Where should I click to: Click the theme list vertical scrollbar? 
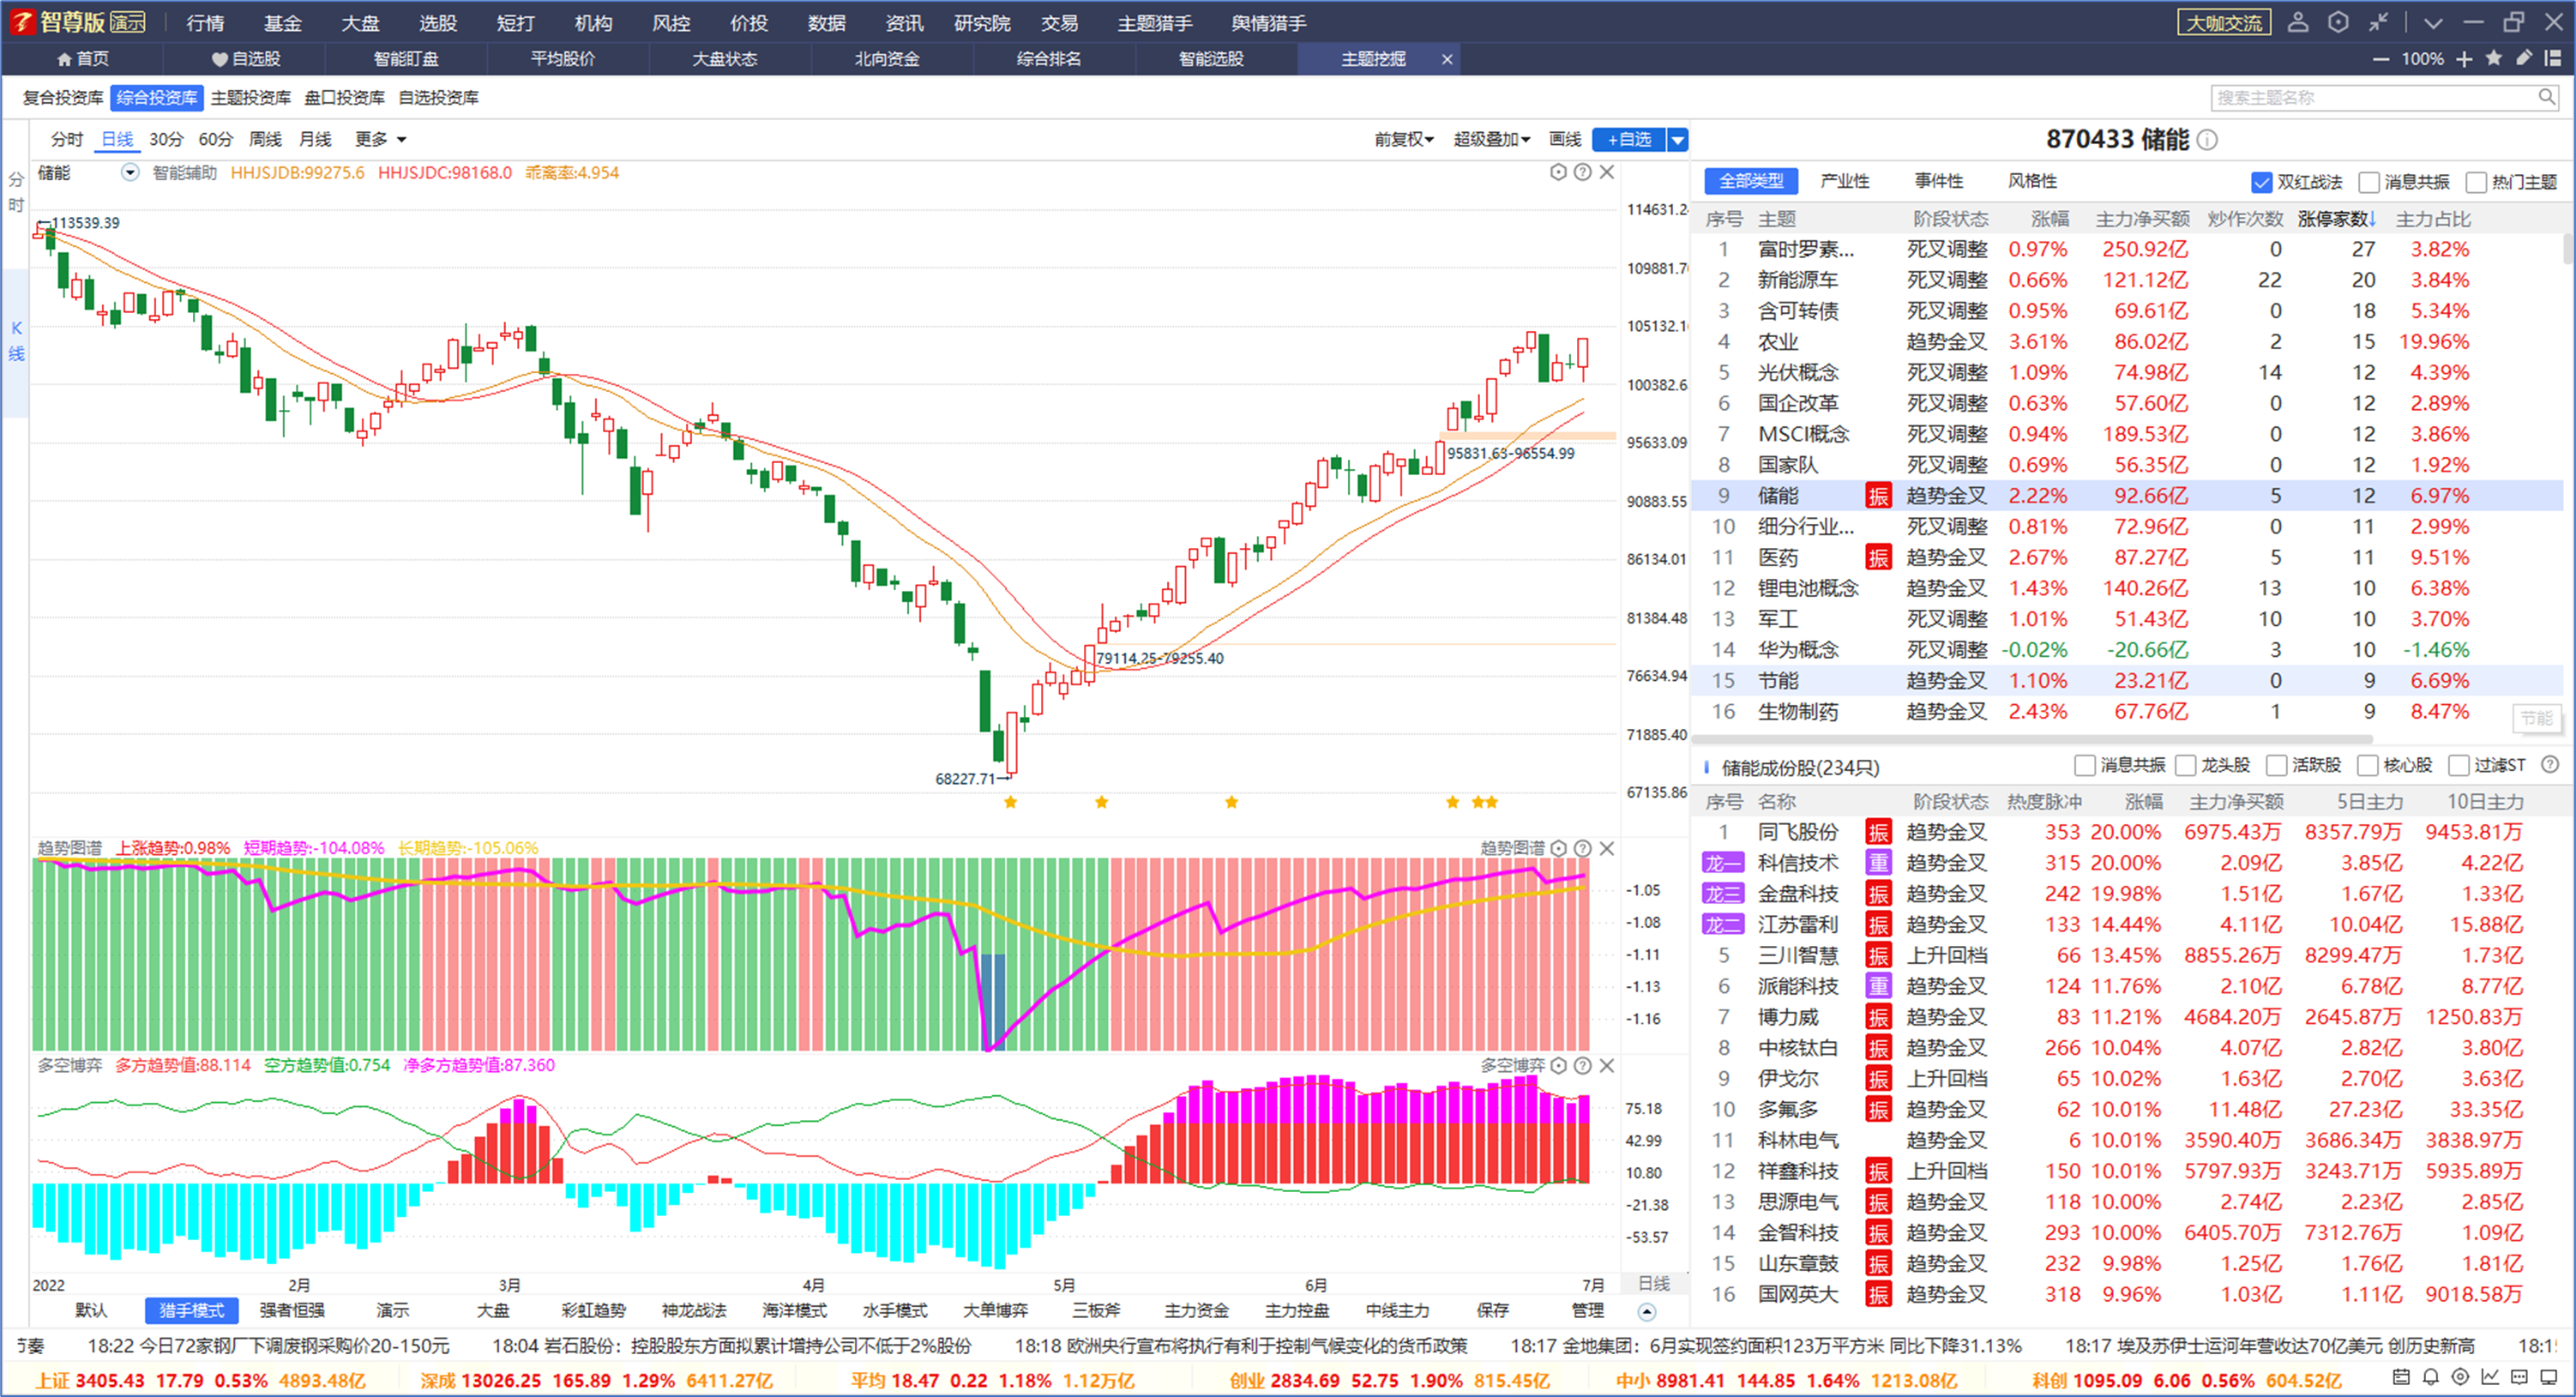coord(2569,249)
